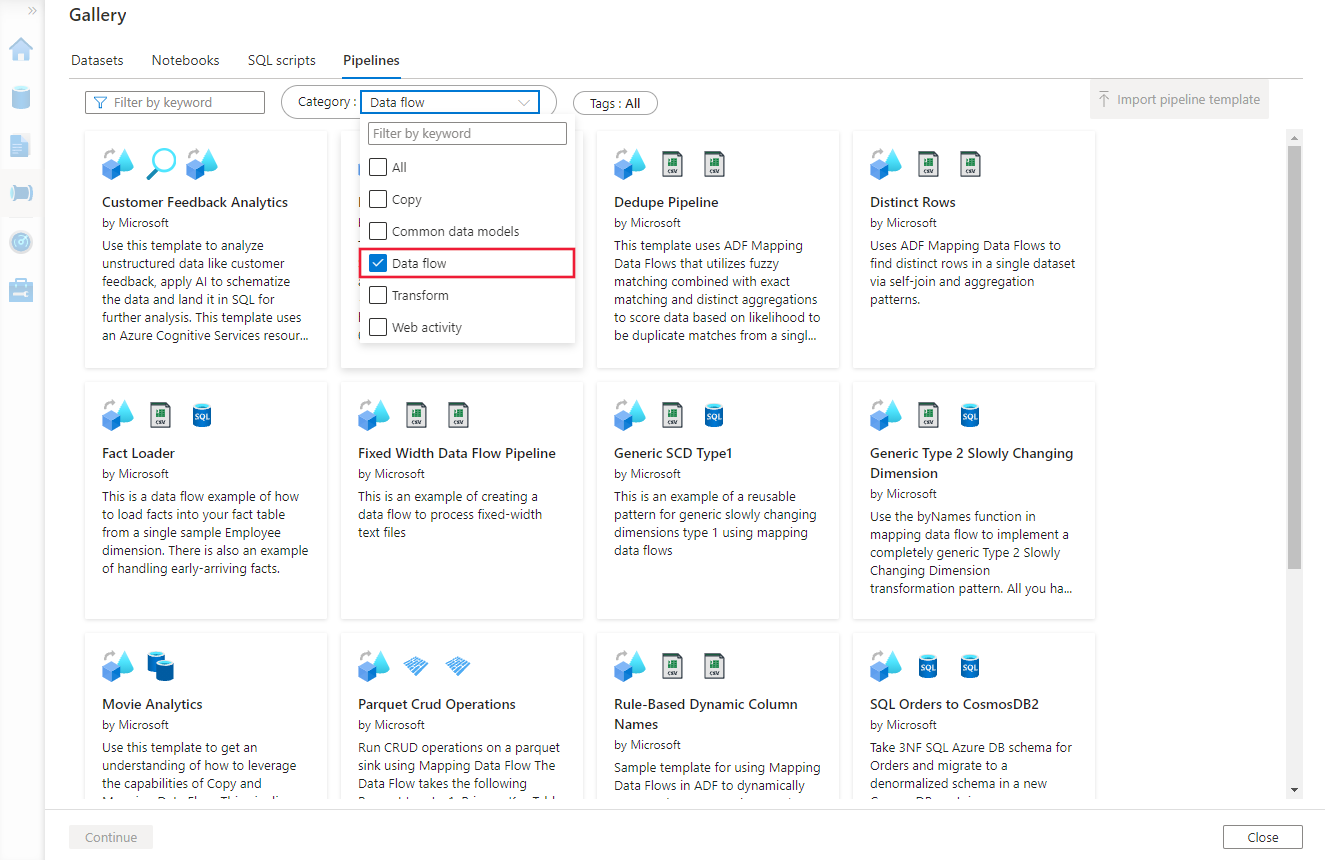Enable the Web activity category filter
Image resolution: width=1325 pixels, height=860 pixels.
[378, 327]
